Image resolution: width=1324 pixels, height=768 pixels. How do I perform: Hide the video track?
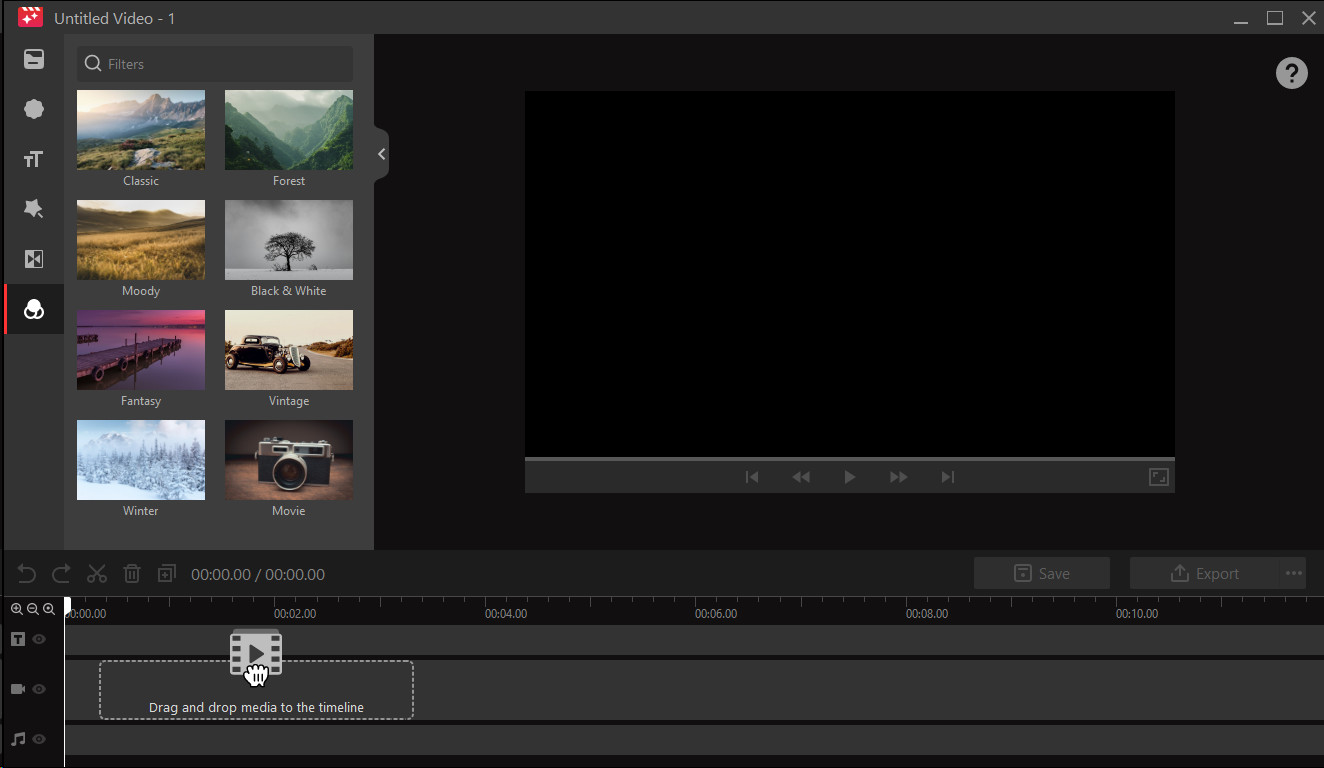[38, 689]
